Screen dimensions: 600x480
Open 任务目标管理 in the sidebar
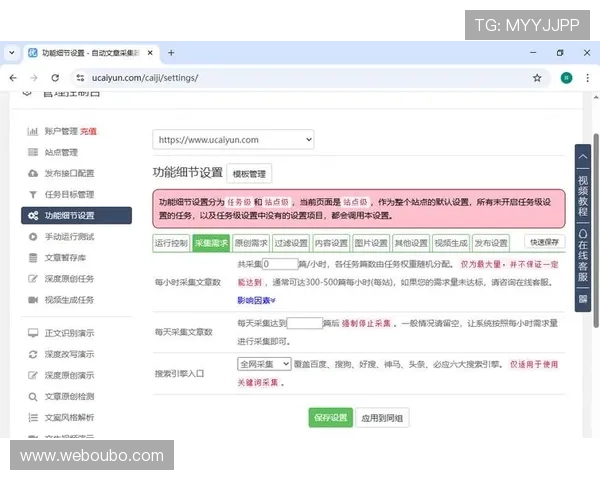click(x=69, y=194)
